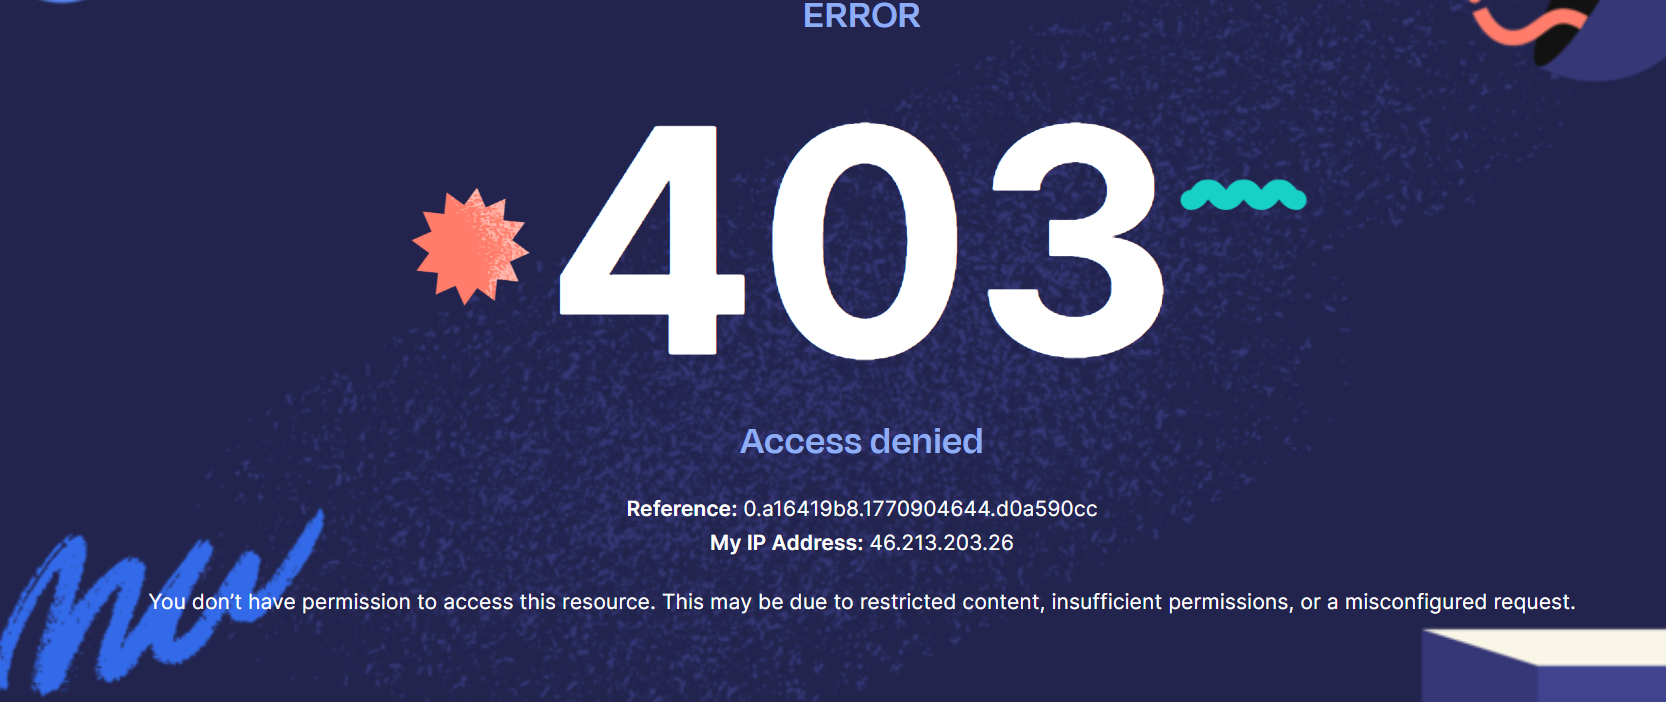Viewport: 1666px width, 702px height.
Task: Click the IP address 46.213.203.26
Action: 941,543
